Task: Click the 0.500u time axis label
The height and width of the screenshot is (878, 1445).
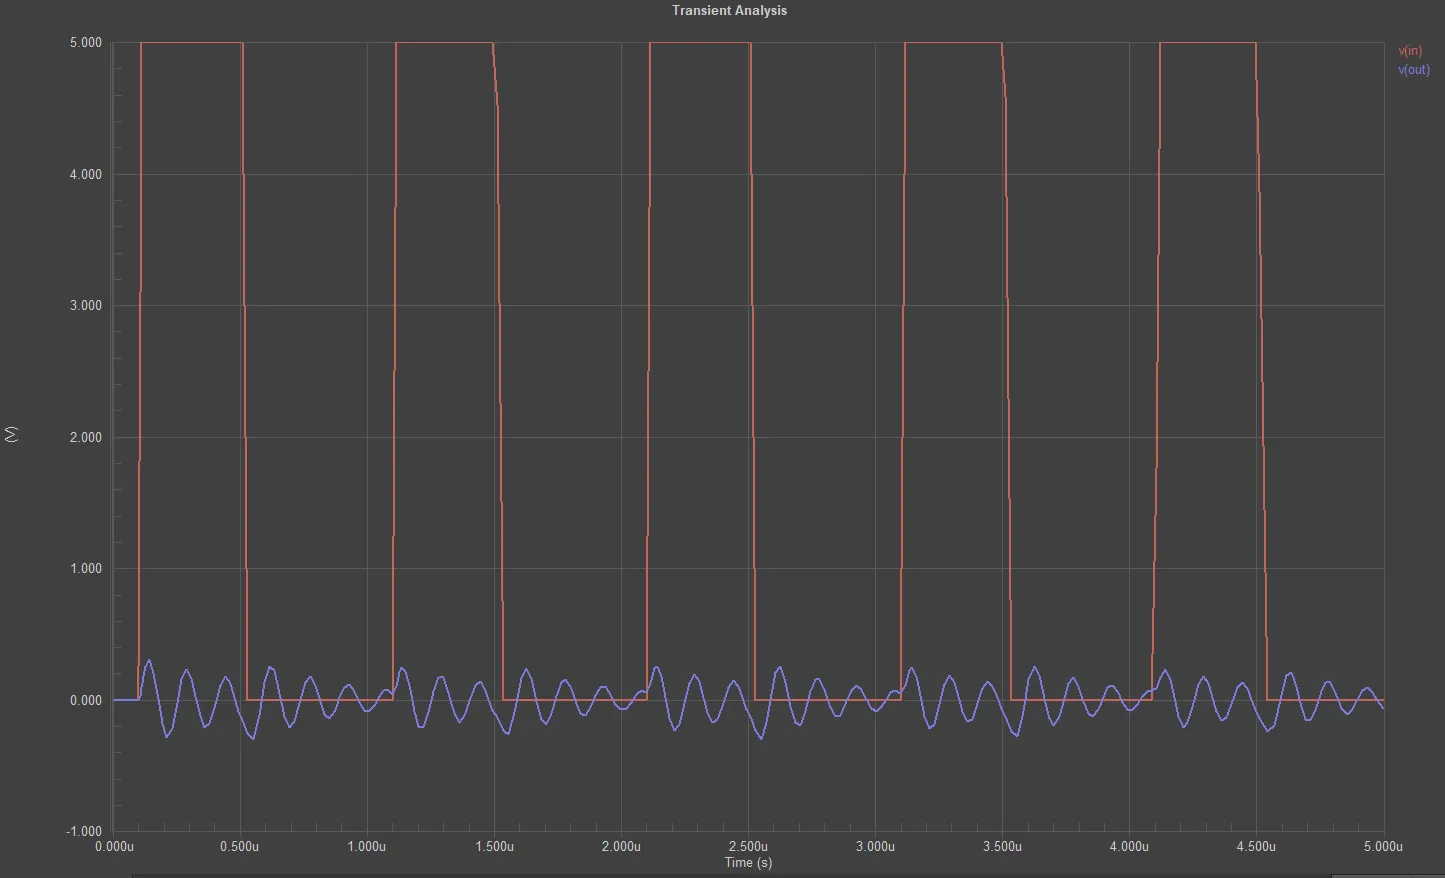Action: coord(240,847)
